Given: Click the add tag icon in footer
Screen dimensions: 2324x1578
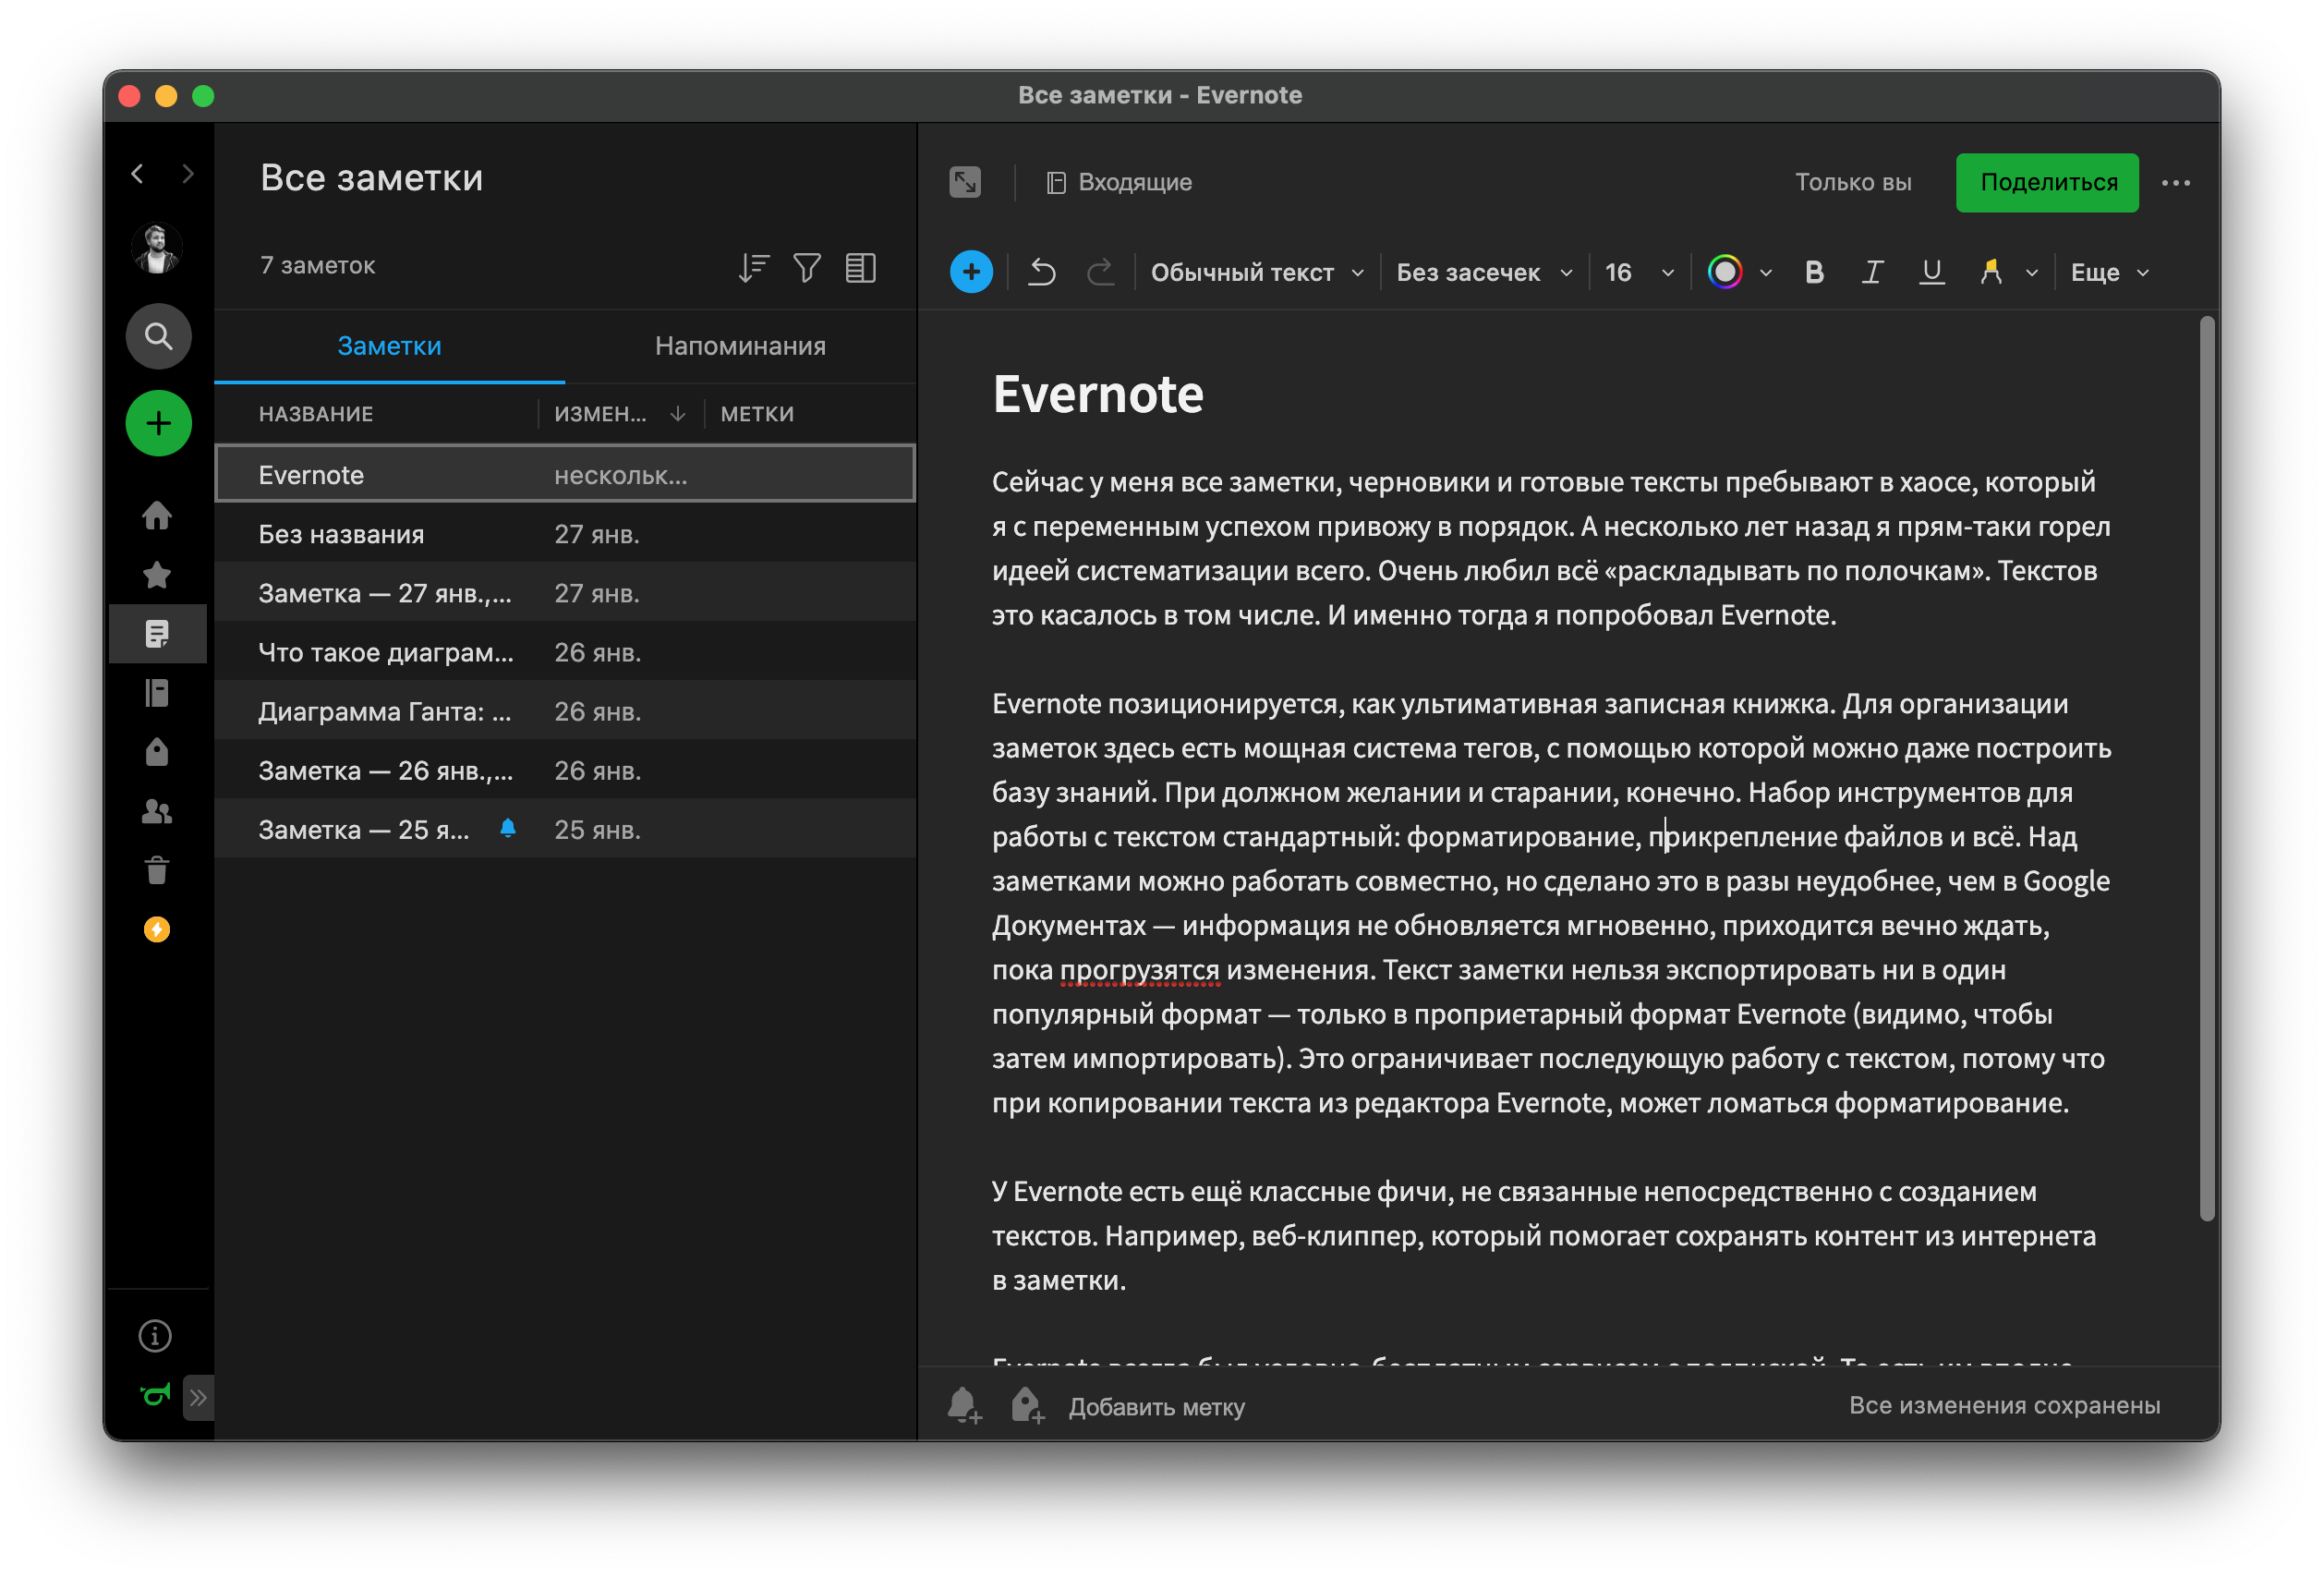Looking at the screenshot, I should coord(1027,1406).
